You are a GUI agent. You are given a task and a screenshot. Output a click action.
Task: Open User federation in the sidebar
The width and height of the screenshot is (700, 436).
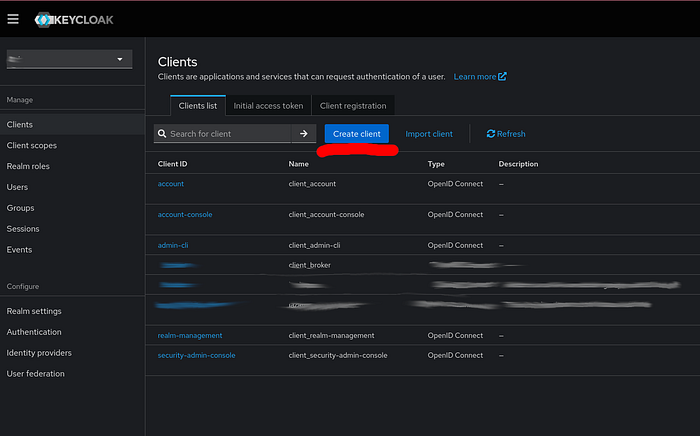tap(72, 374)
